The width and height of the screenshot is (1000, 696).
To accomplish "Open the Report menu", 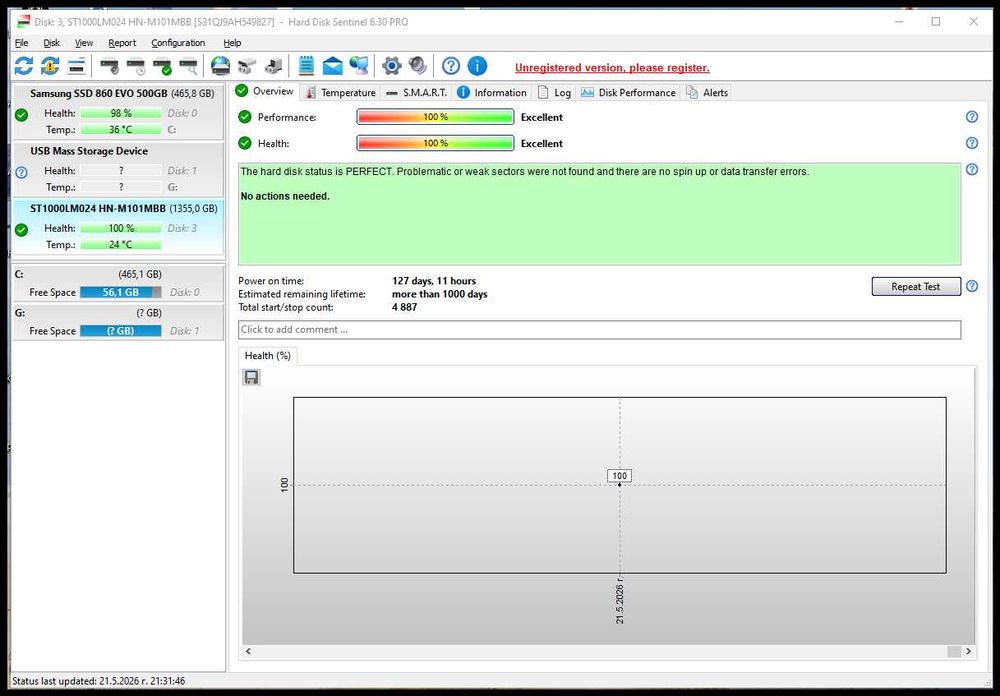I will pos(122,43).
